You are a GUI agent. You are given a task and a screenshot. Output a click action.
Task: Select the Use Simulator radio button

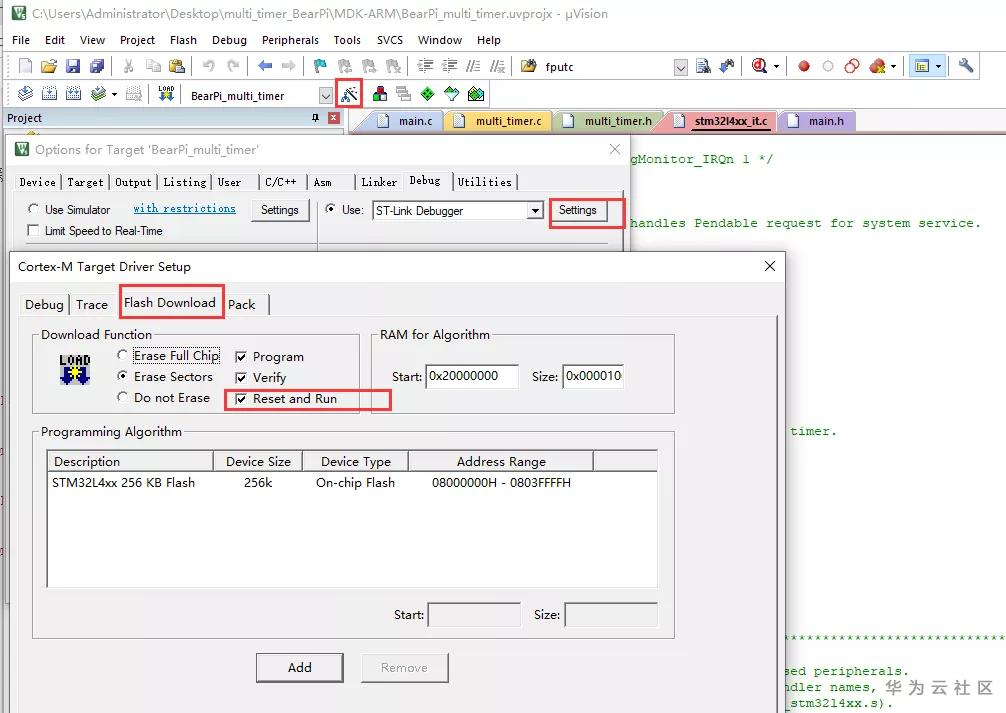coord(33,209)
